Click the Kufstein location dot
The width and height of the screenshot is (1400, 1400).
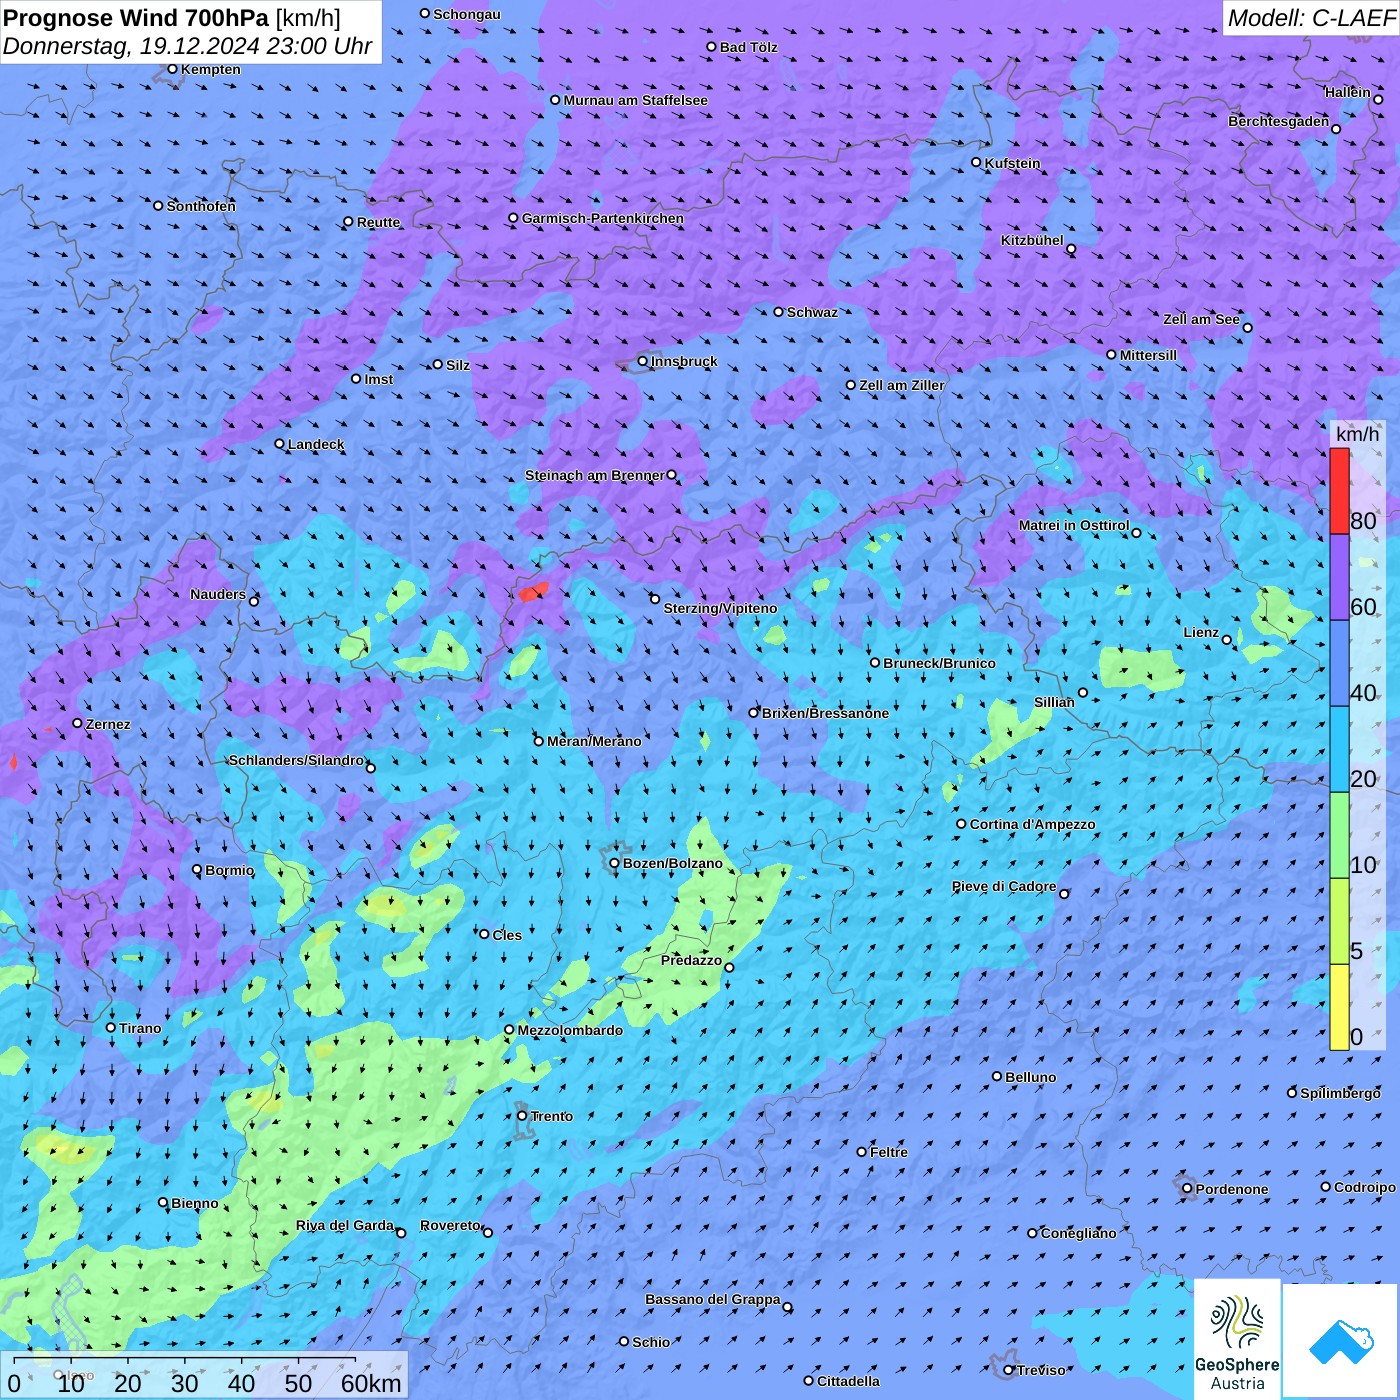[977, 162]
